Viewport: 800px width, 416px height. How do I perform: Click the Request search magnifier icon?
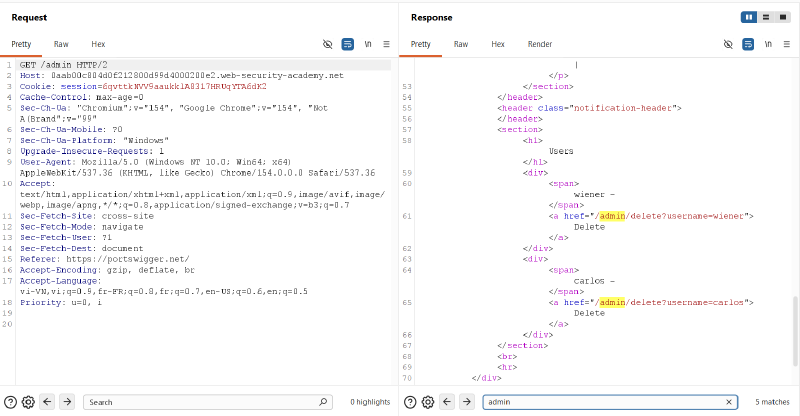pyautogui.click(x=323, y=402)
